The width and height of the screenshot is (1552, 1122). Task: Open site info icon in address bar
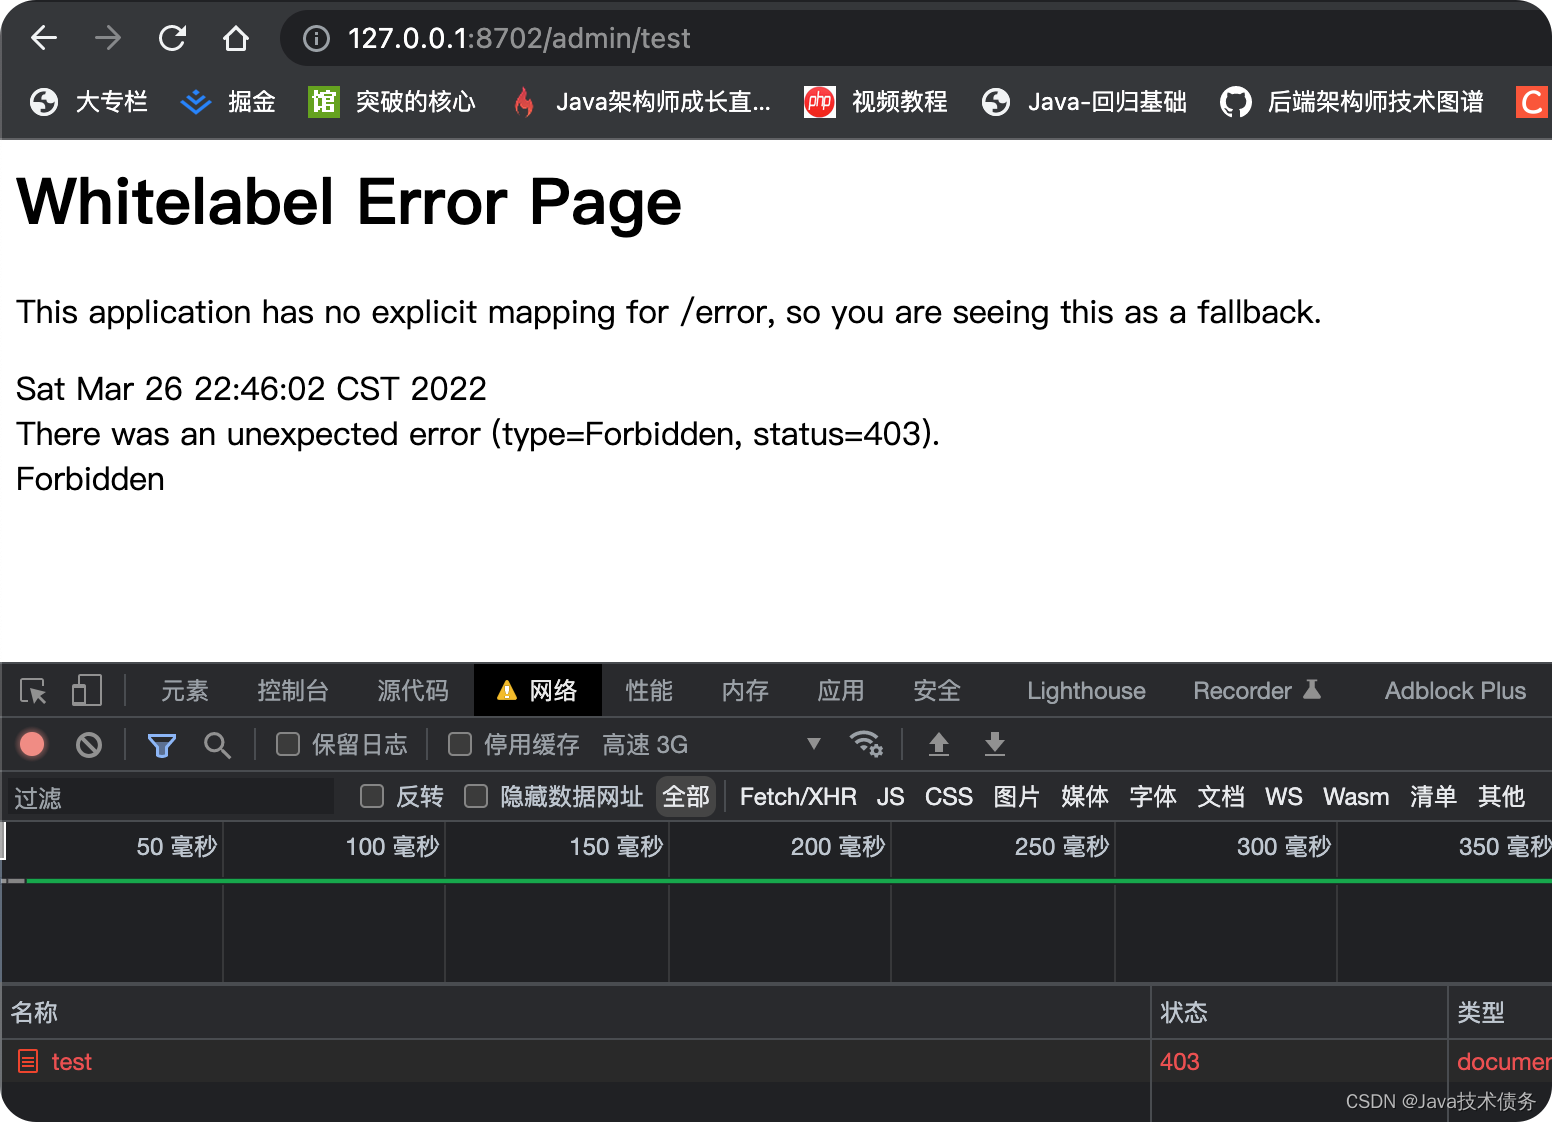(316, 38)
